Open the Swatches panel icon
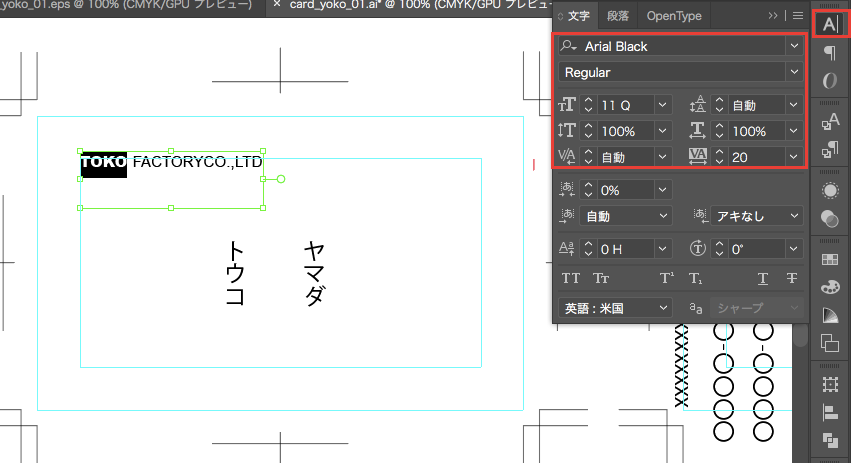 click(x=829, y=260)
